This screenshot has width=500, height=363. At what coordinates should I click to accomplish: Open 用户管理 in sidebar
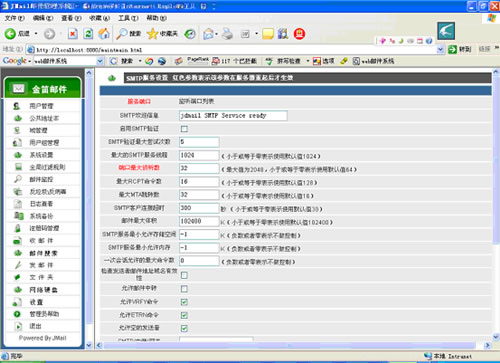pyautogui.click(x=41, y=106)
